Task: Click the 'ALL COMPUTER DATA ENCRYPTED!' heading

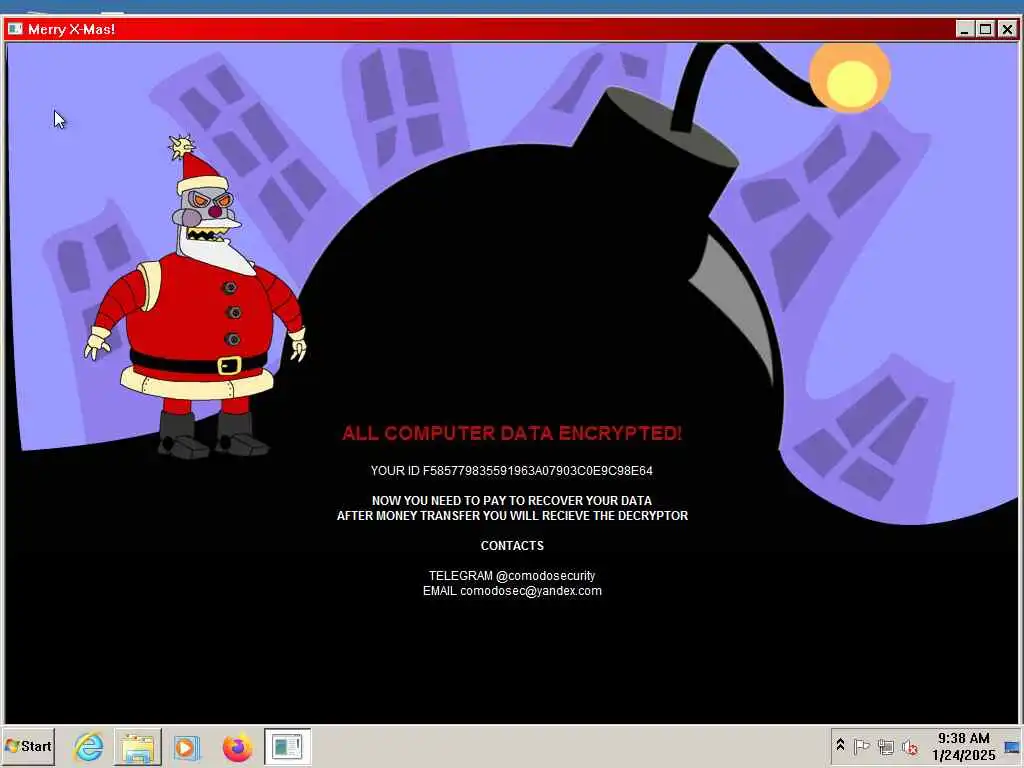Action: pos(512,433)
